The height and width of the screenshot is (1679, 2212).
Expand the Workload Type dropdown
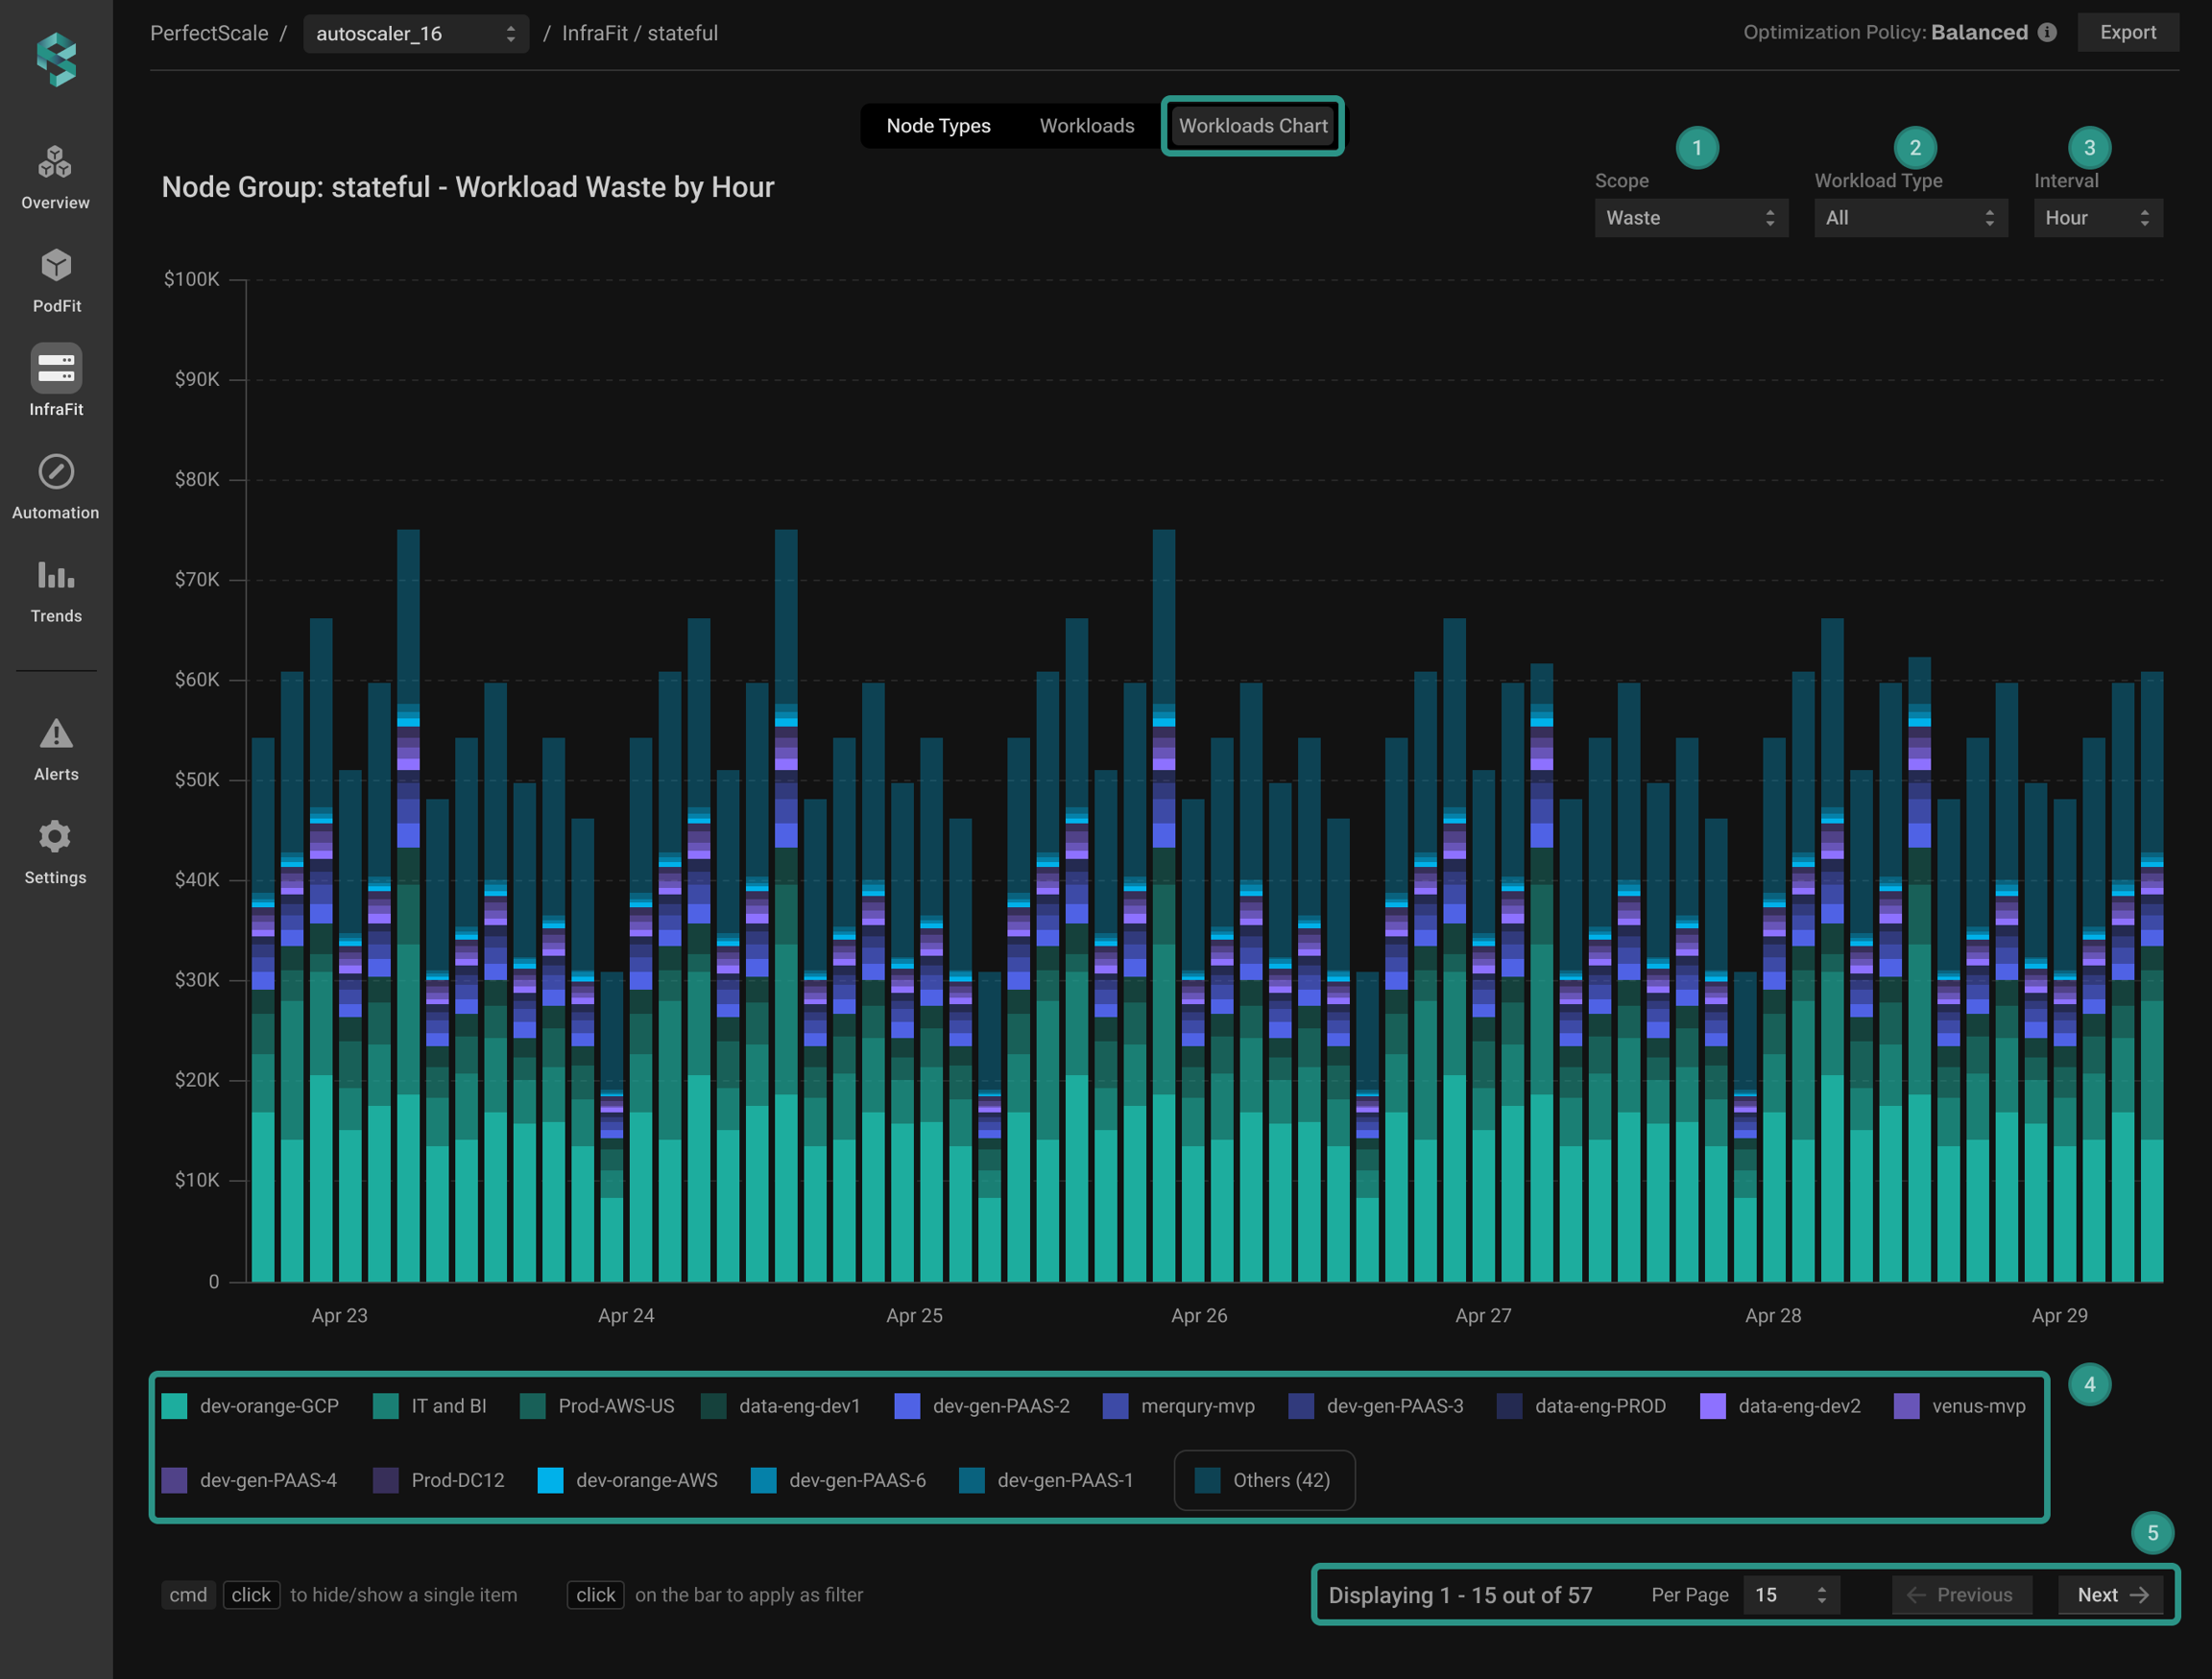pos(1910,218)
